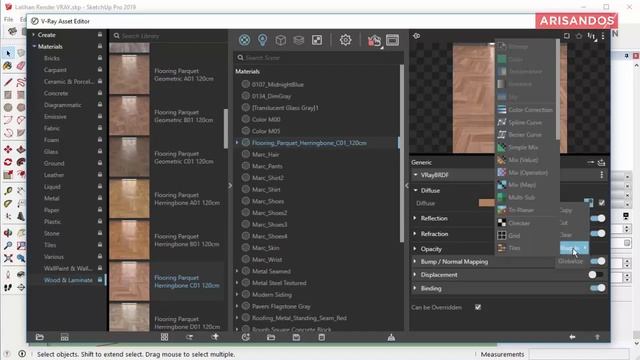Click the Flooring Parquet Herringbone A01 thumbnail
640x360 pixels.
(129, 199)
